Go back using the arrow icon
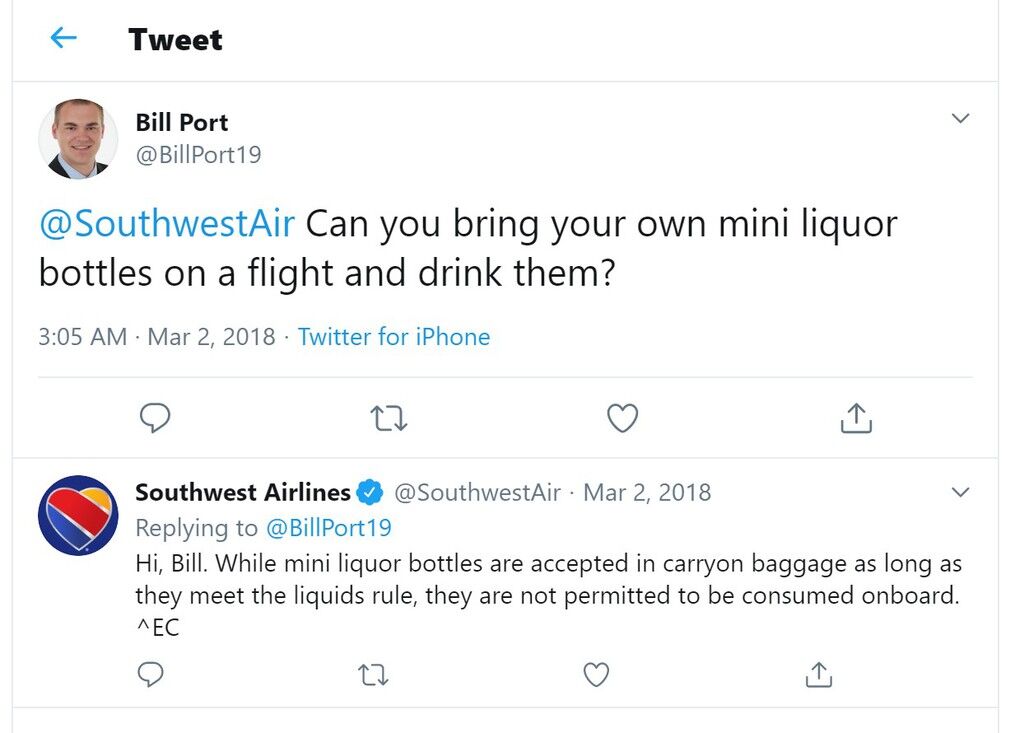The width and height of the screenshot is (1024, 733). [63, 38]
